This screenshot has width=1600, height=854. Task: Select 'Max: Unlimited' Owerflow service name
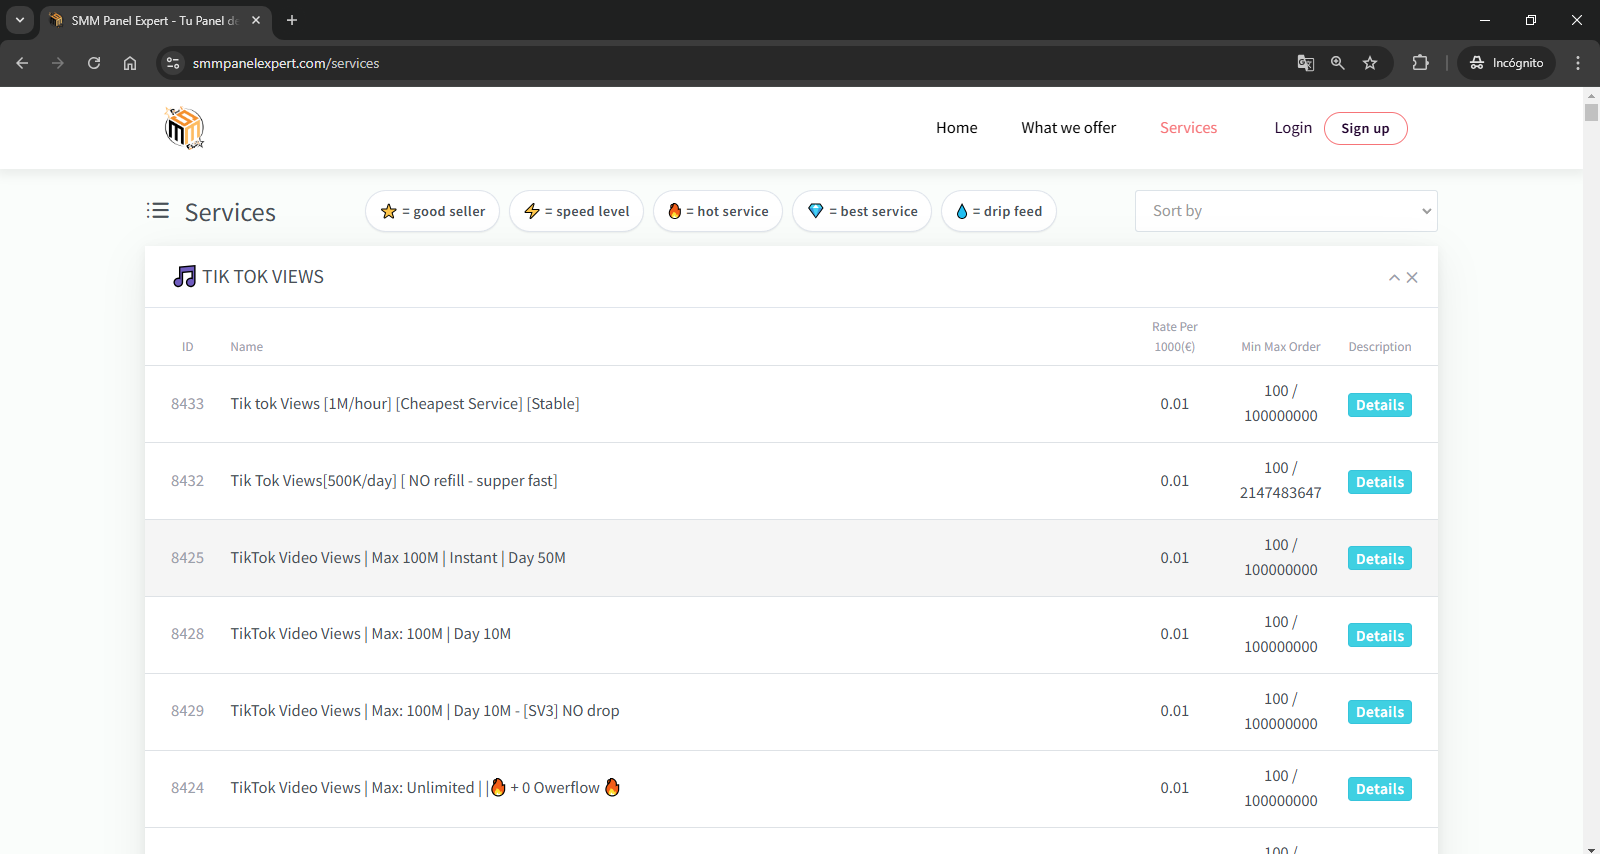(425, 788)
